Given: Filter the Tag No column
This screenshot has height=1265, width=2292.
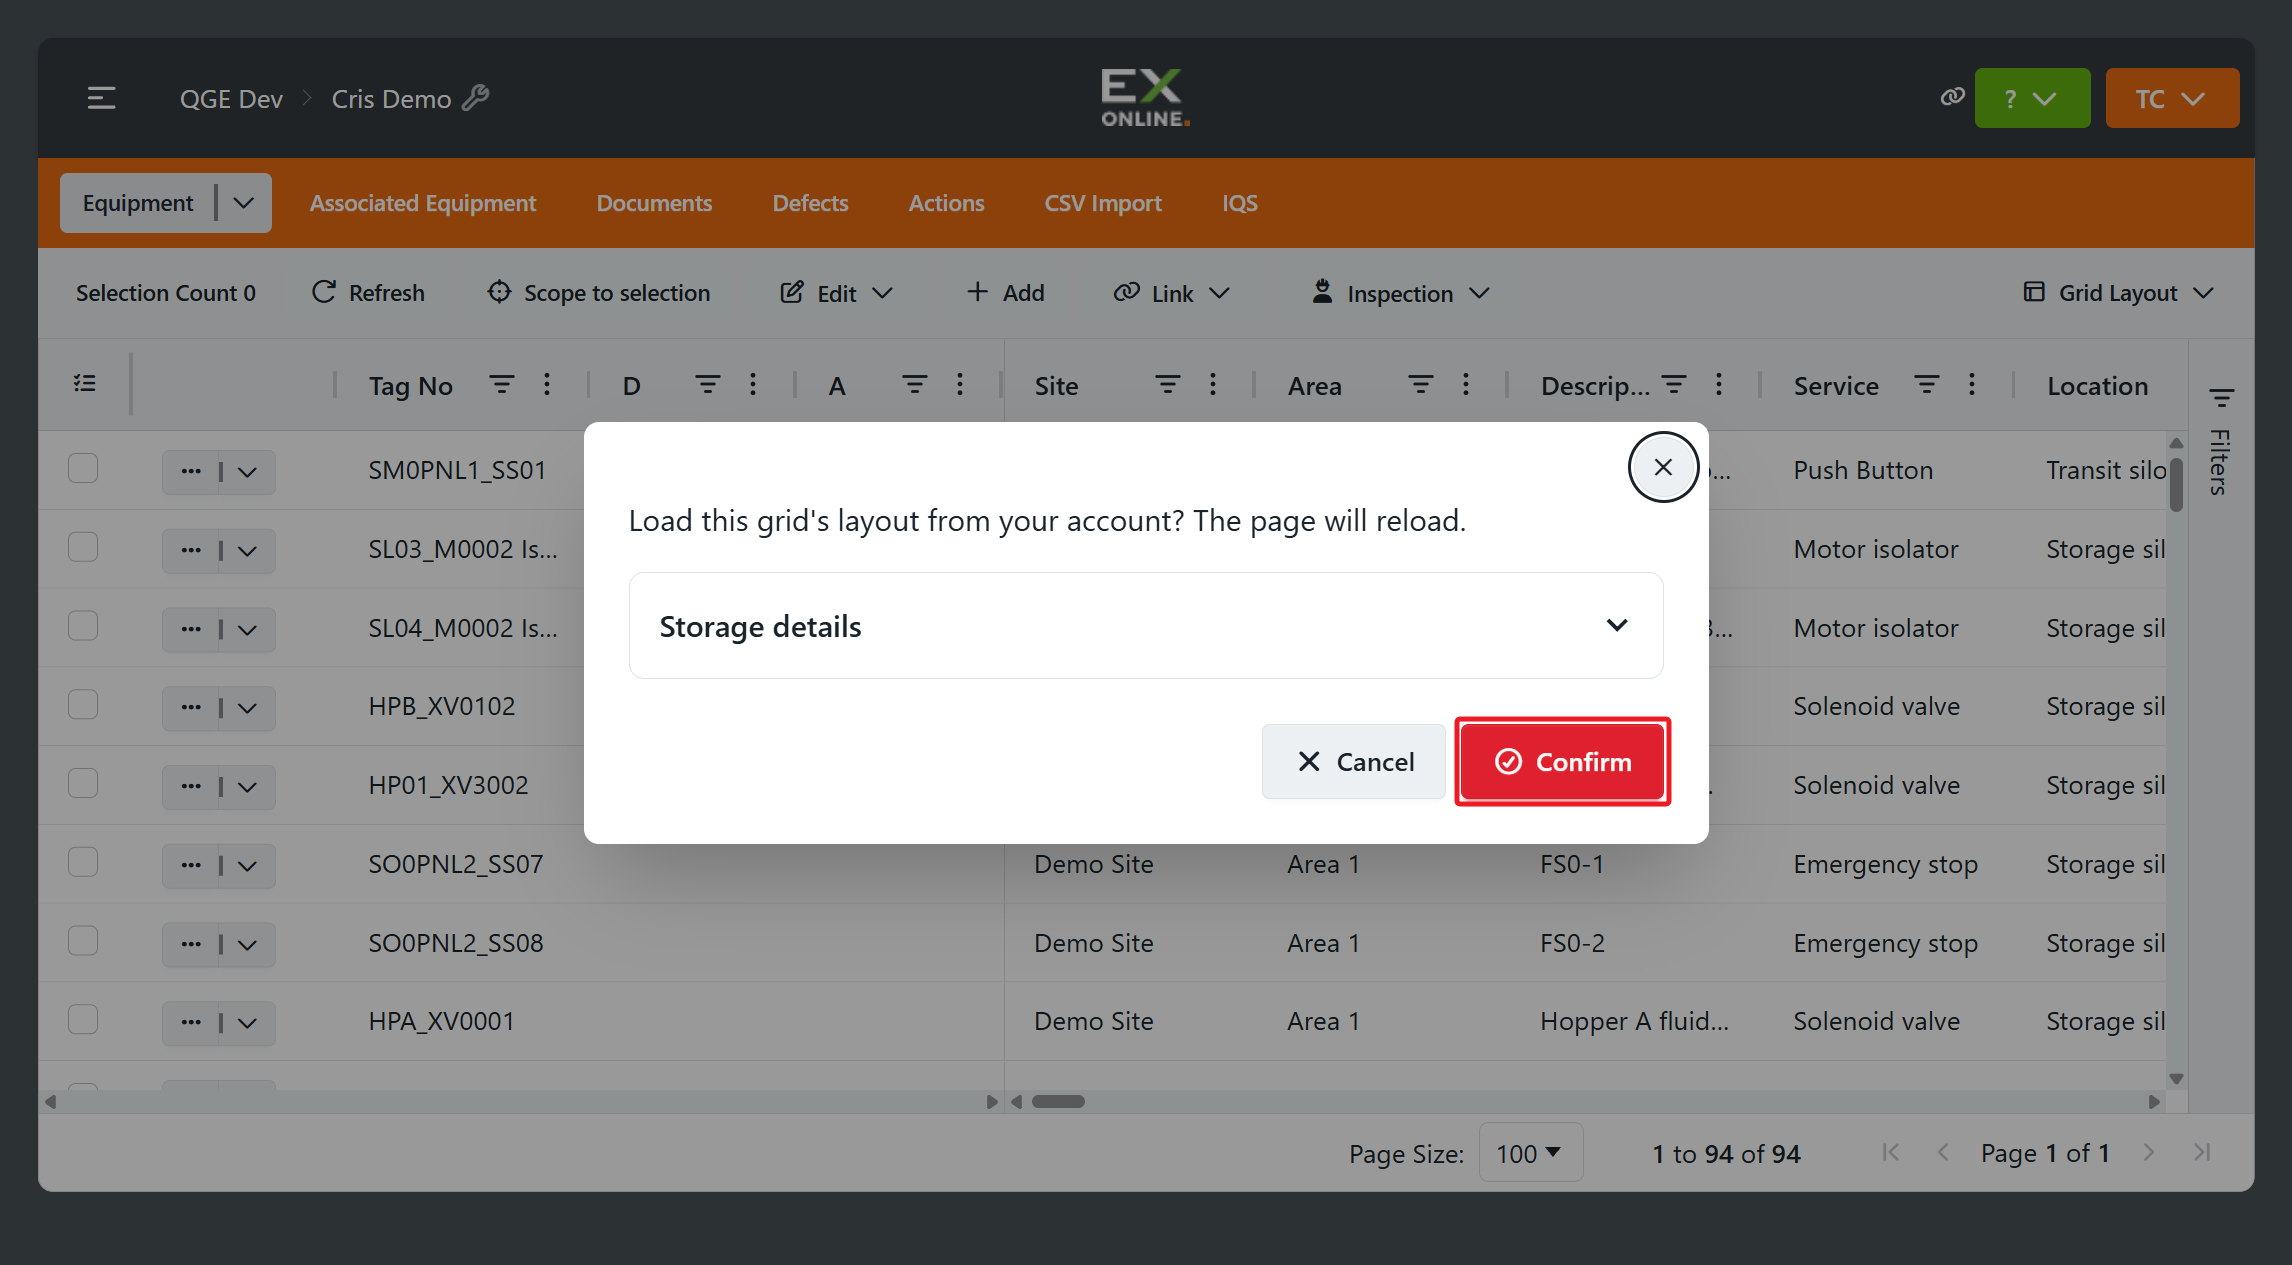Looking at the screenshot, I should coord(501,384).
